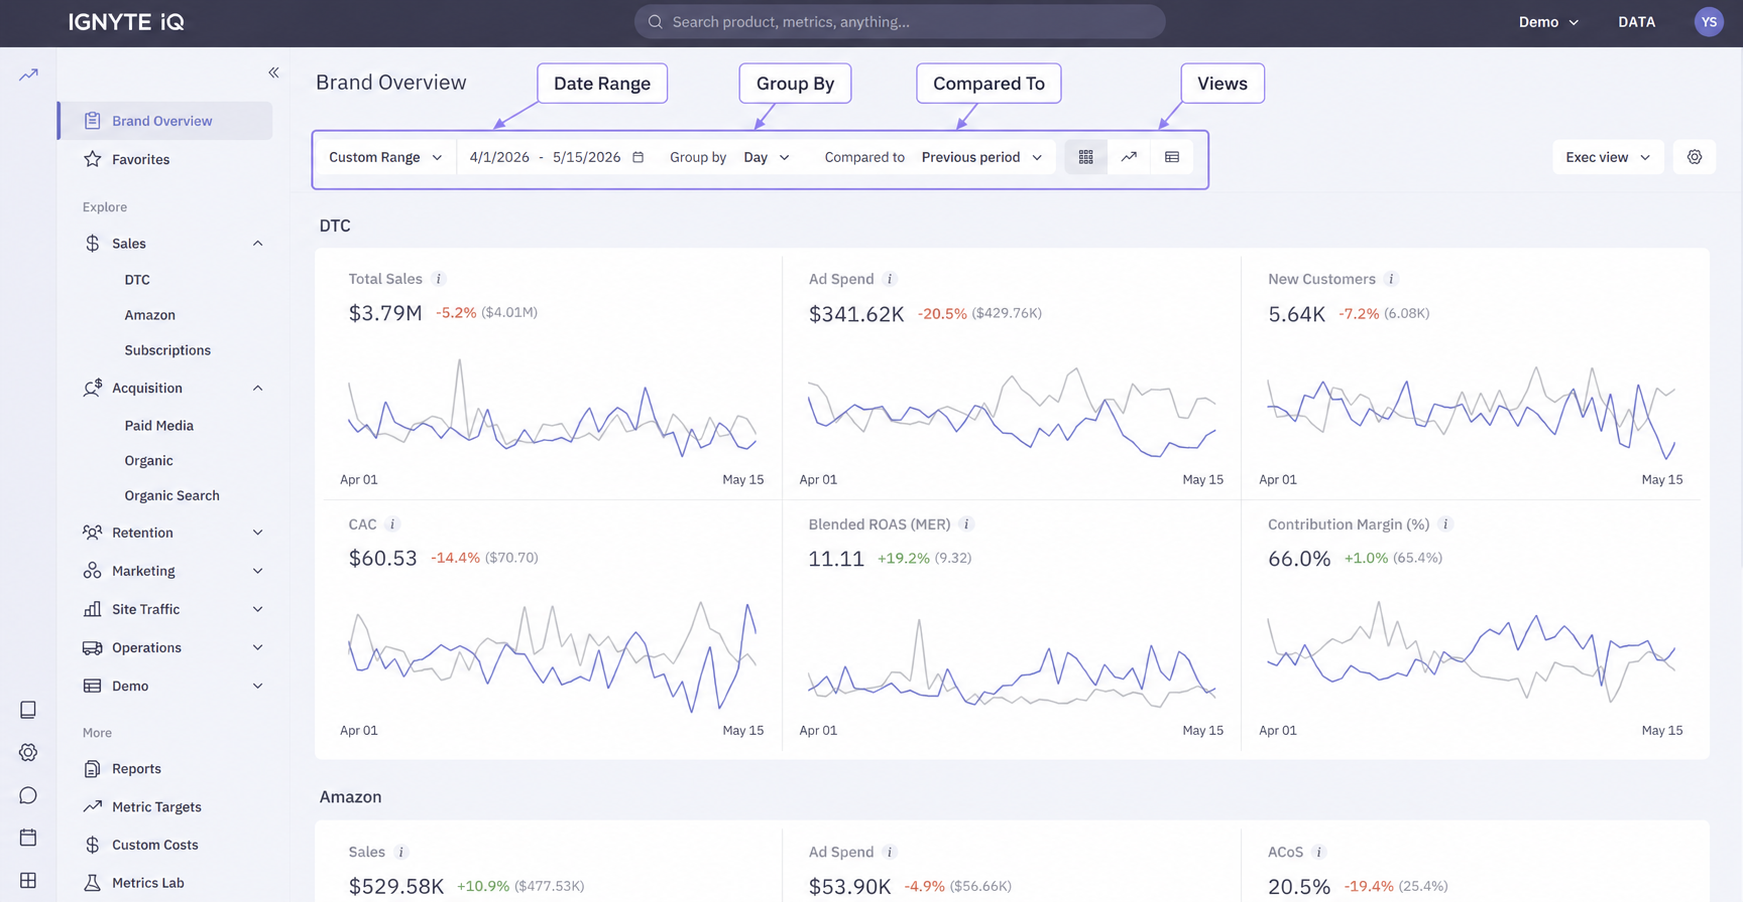Viewport: 1743px width, 902px height.
Task: Show info for CAC metric
Action: point(393,524)
